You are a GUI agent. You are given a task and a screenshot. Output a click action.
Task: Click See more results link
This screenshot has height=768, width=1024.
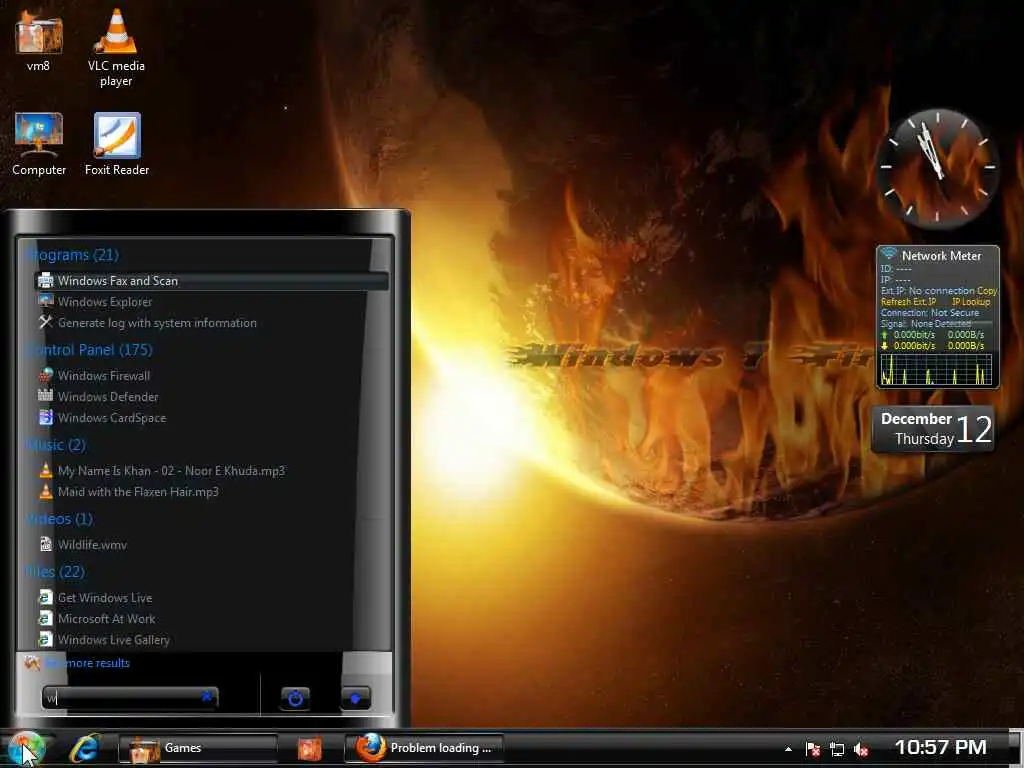pyautogui.click(x=88, y=663)
